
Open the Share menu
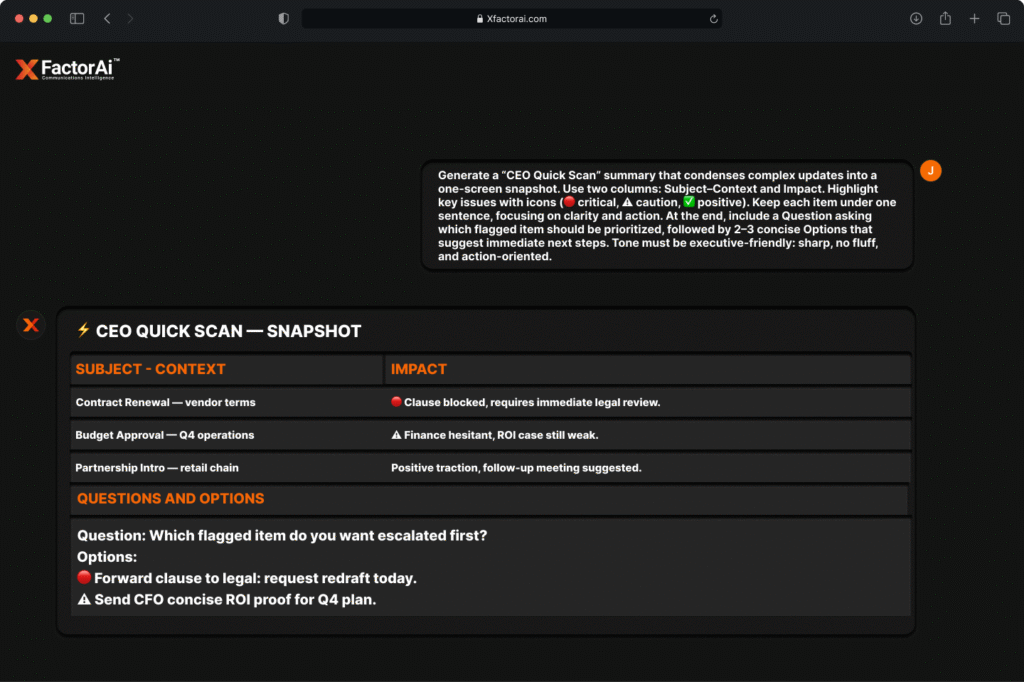click(944, 19)
